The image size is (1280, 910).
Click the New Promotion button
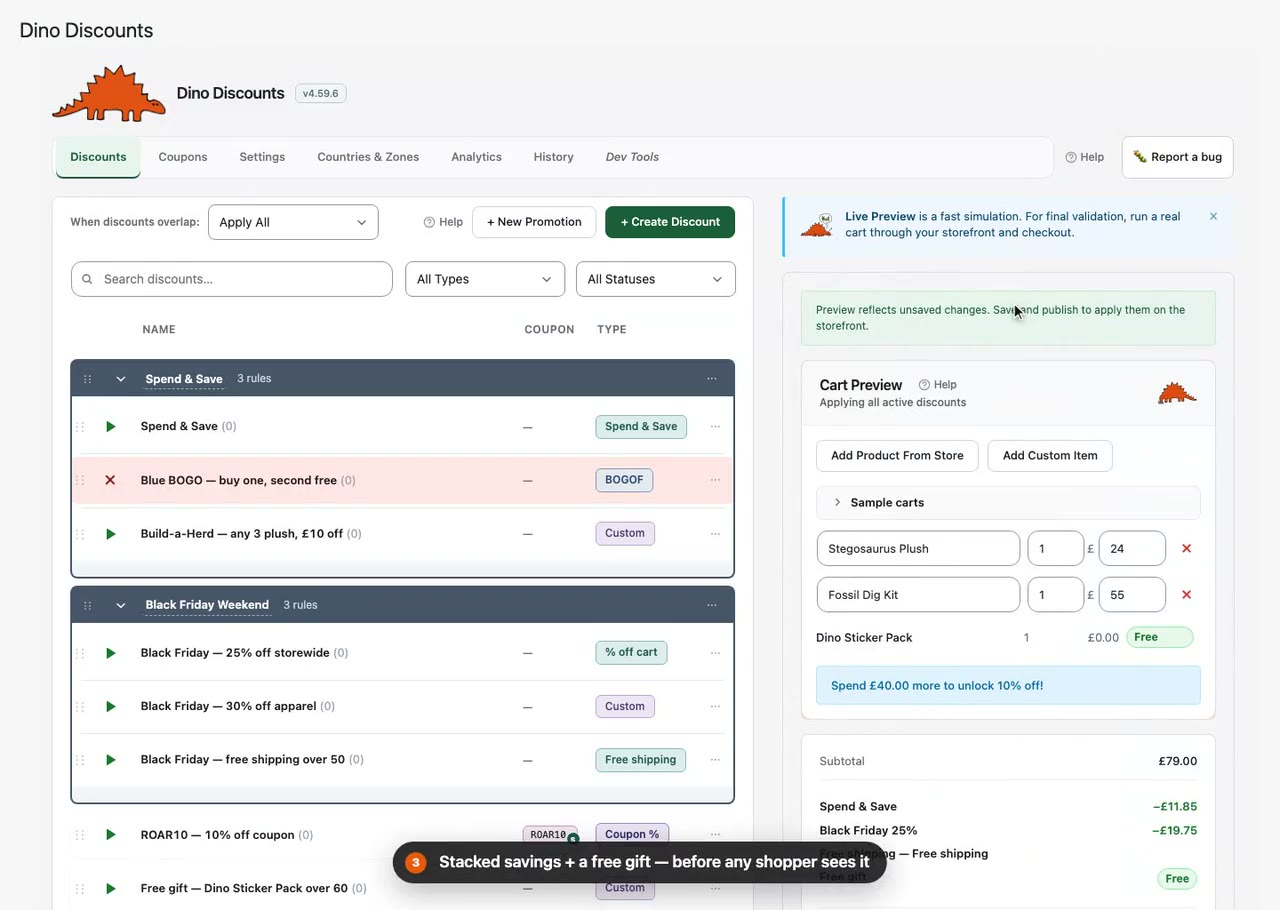(x=534, y=222)
